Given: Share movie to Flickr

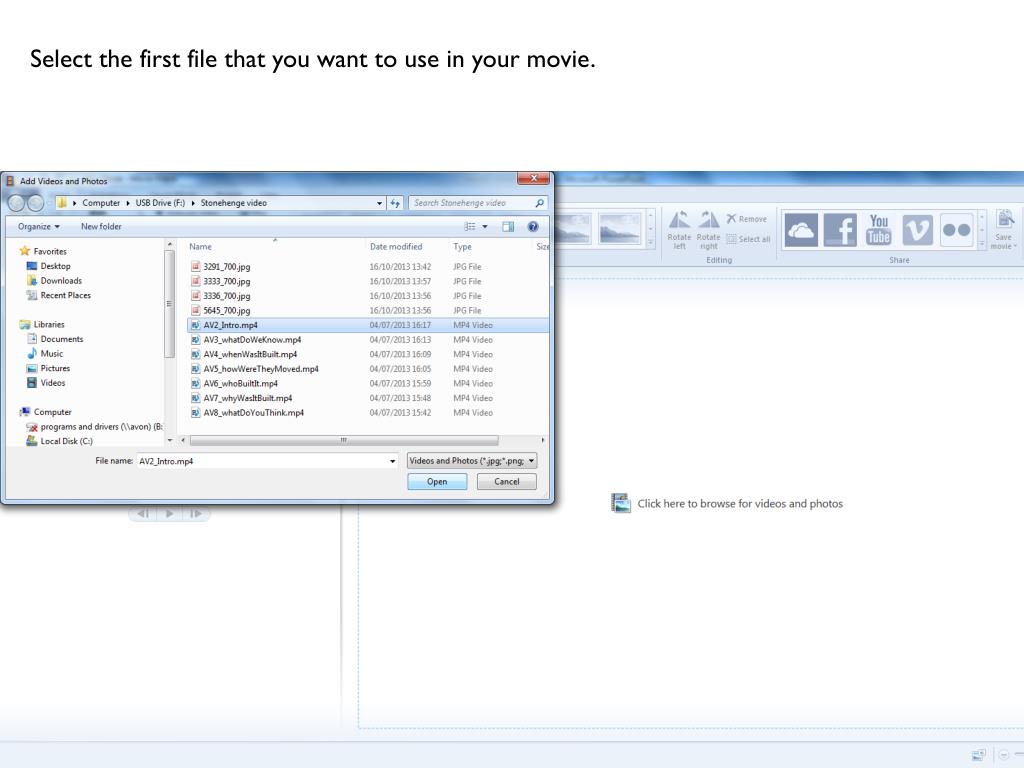Looking at the screenshot, I should pos(957,230).
